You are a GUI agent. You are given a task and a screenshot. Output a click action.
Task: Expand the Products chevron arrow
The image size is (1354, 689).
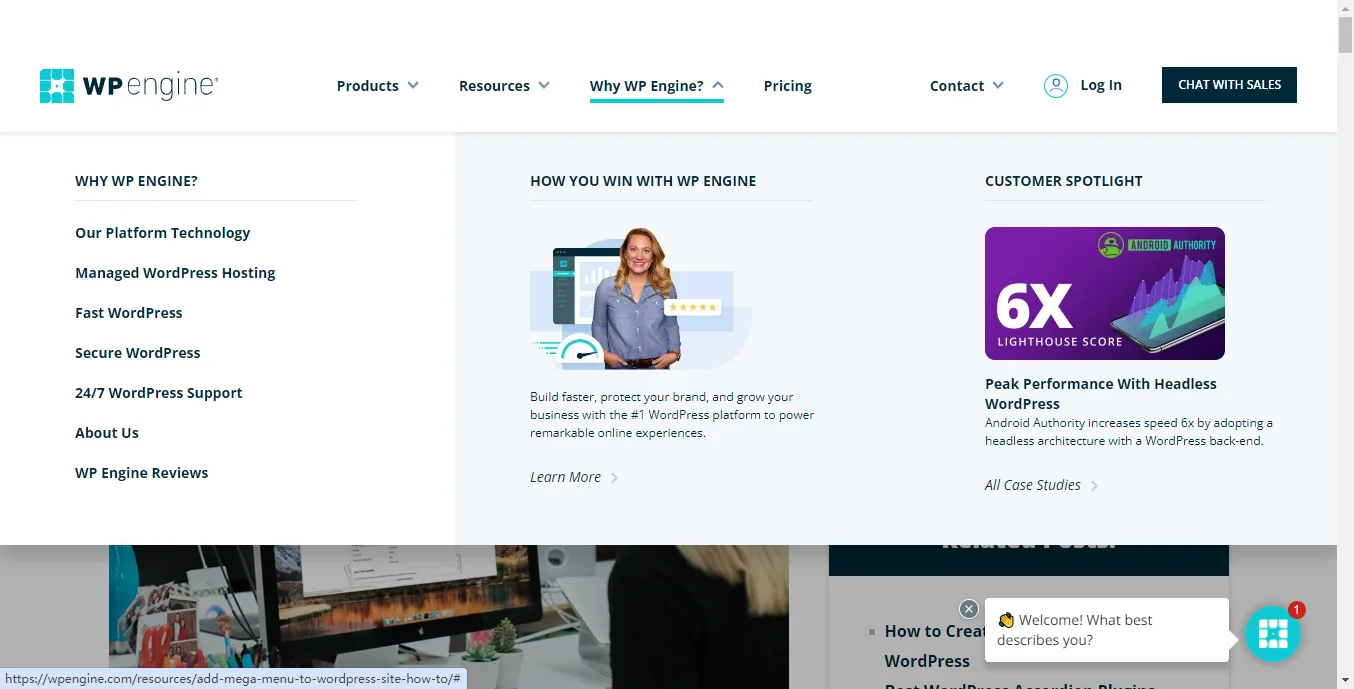413,86
